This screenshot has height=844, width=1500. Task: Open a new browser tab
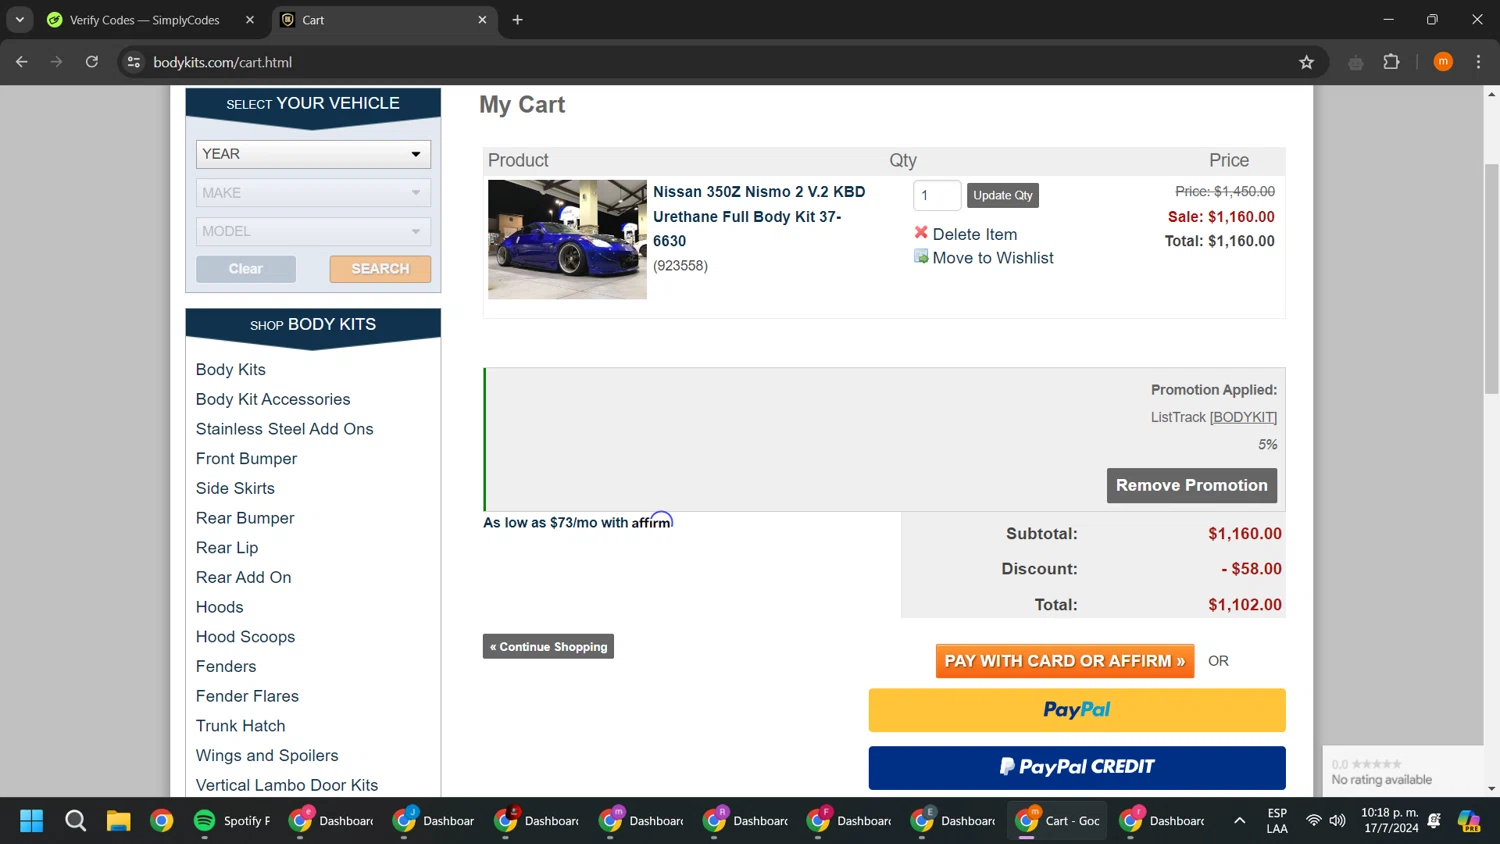(517, 20)
